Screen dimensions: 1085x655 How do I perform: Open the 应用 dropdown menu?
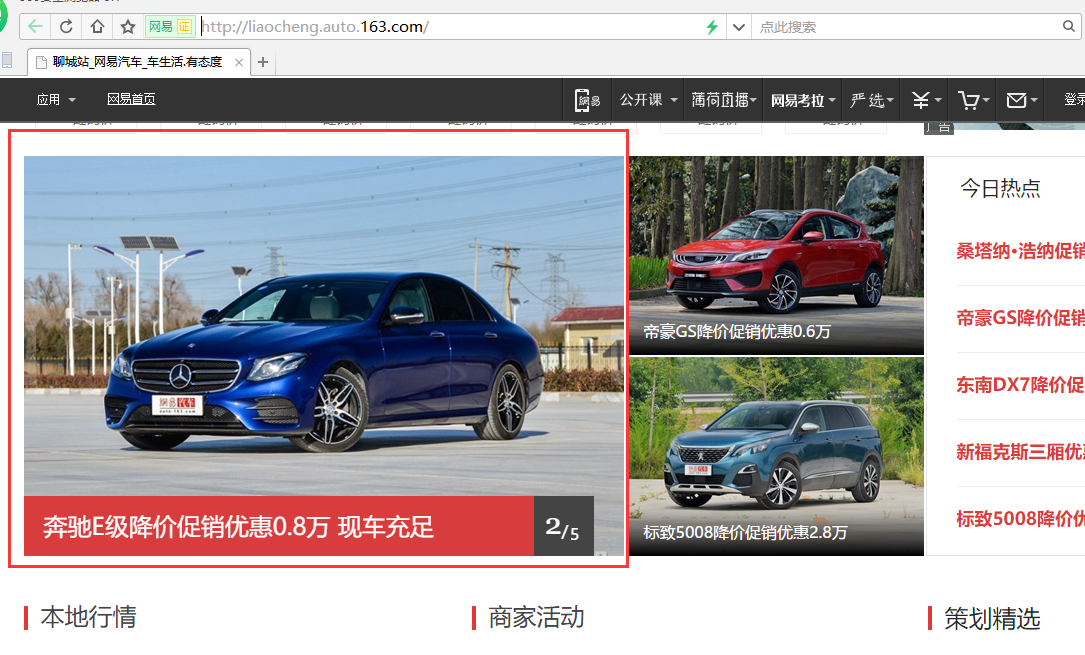click(56, 100)
